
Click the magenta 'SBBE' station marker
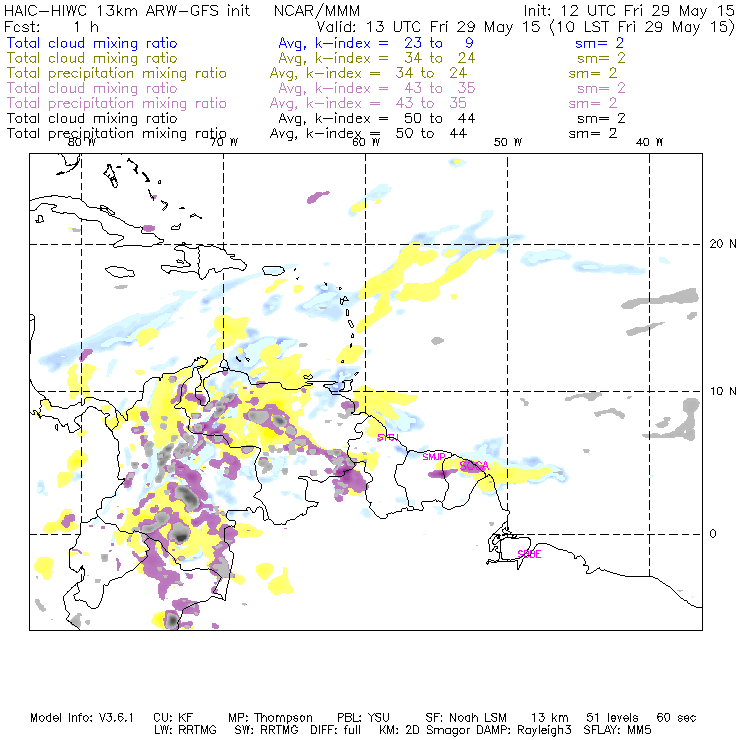pyautogui.click(x=529, y=554)
